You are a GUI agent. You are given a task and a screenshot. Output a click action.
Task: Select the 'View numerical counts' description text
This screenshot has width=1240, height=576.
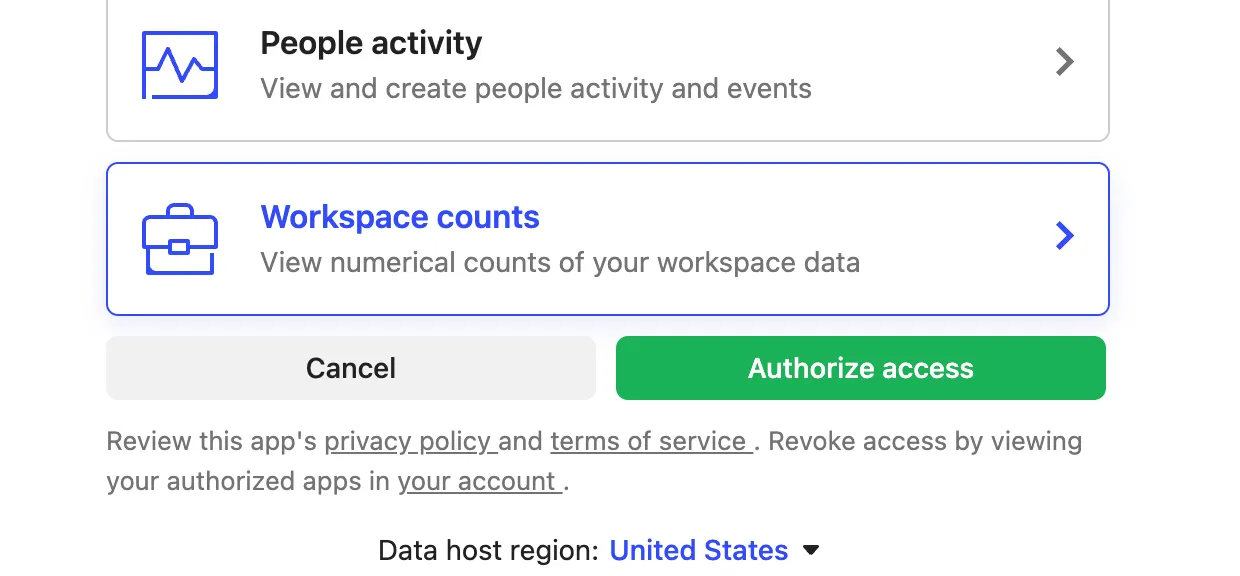click(560, 263)
